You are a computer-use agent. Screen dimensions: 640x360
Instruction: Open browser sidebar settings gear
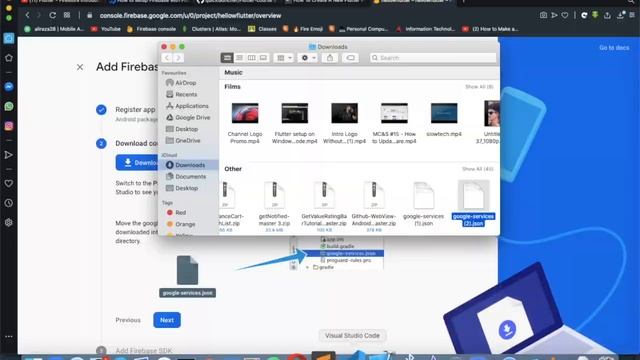coord(9,223)
